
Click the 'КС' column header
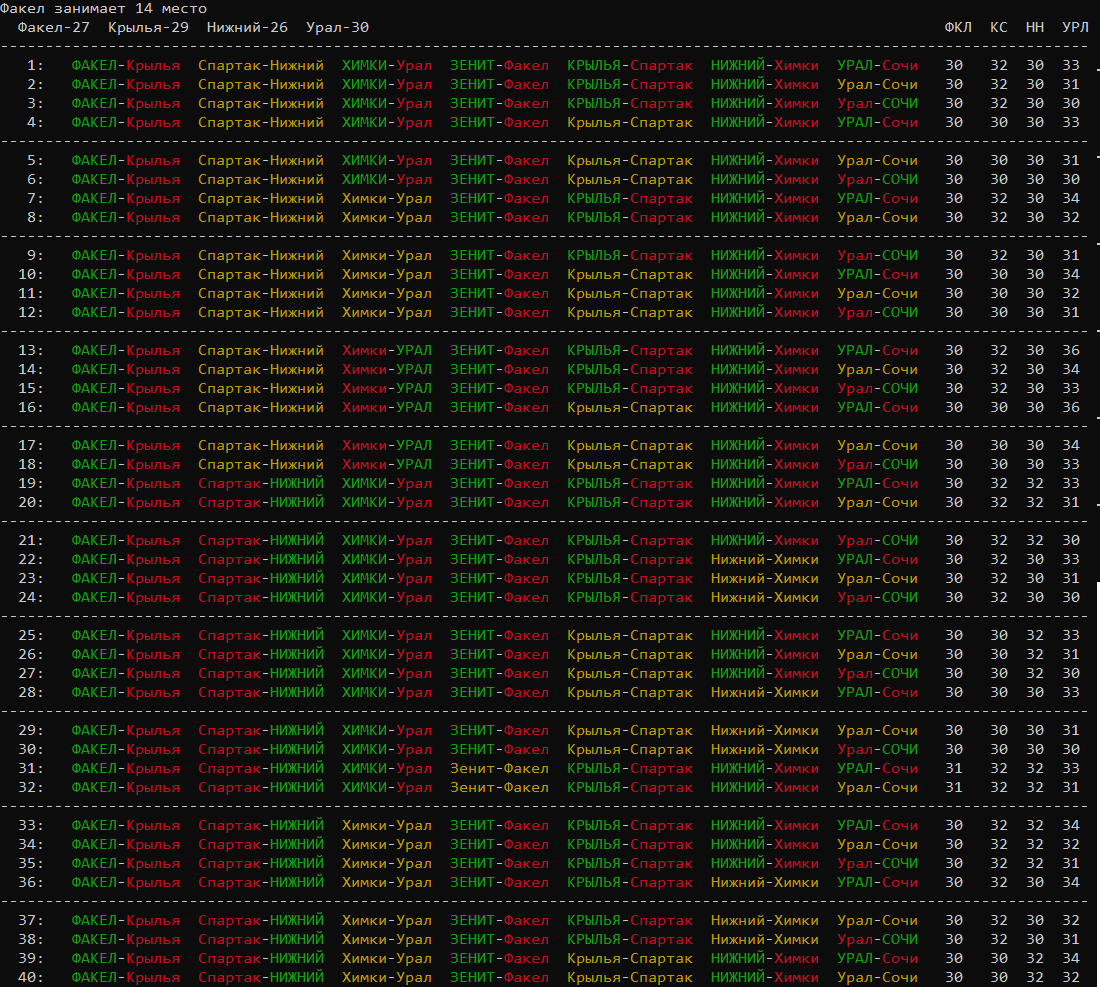[999, 27]
